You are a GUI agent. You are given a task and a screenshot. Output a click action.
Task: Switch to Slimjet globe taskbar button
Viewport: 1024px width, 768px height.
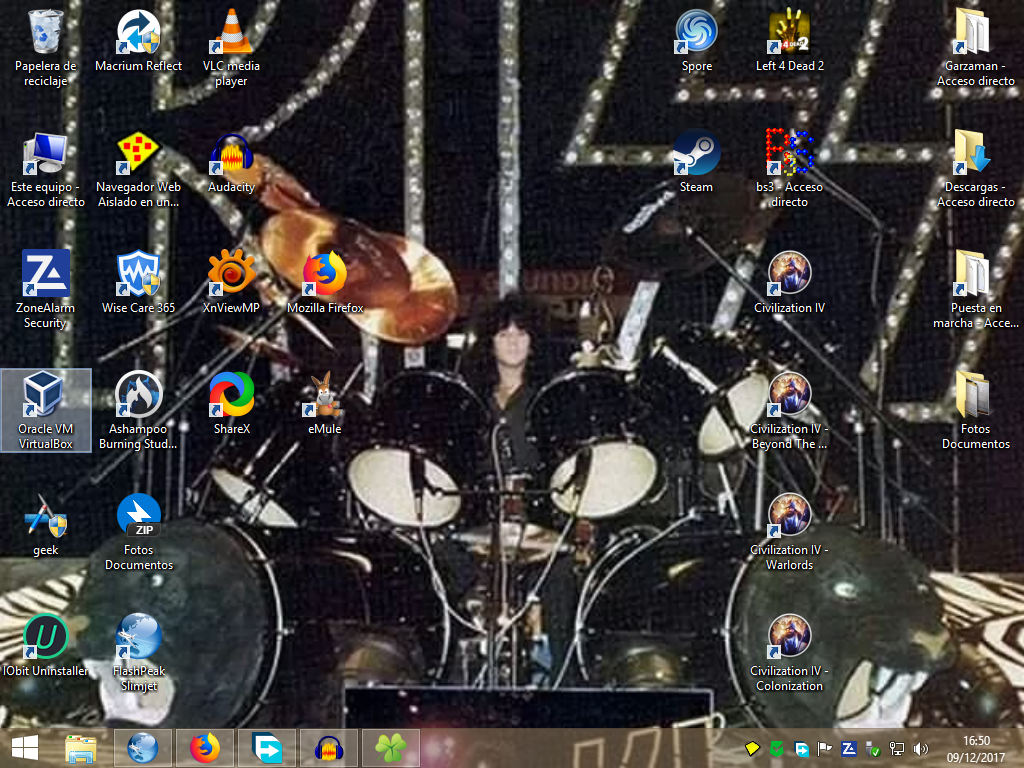(x=142, y=748)
